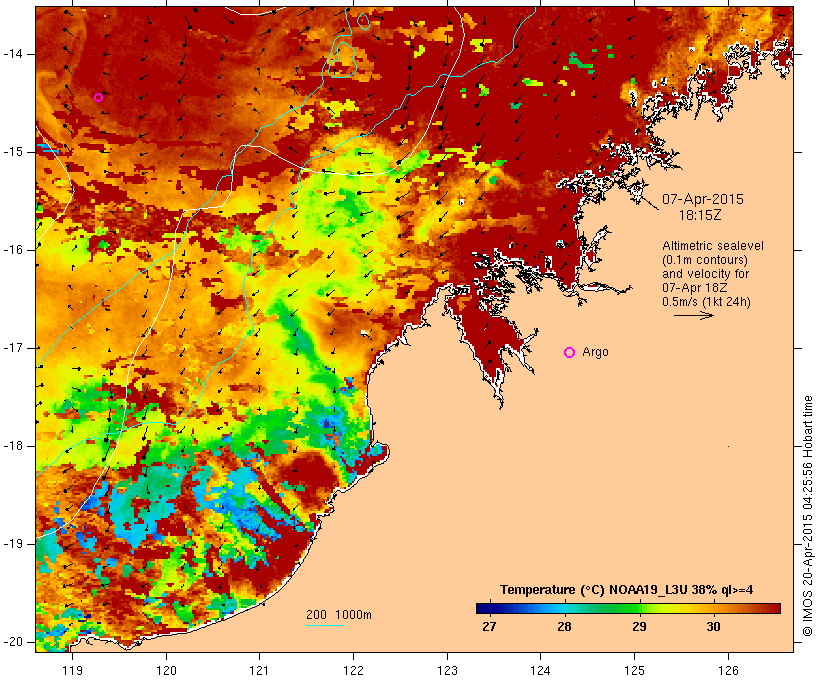820x680 pixels.
Task: Click the '121' longitude axis label
Action: 259,670
